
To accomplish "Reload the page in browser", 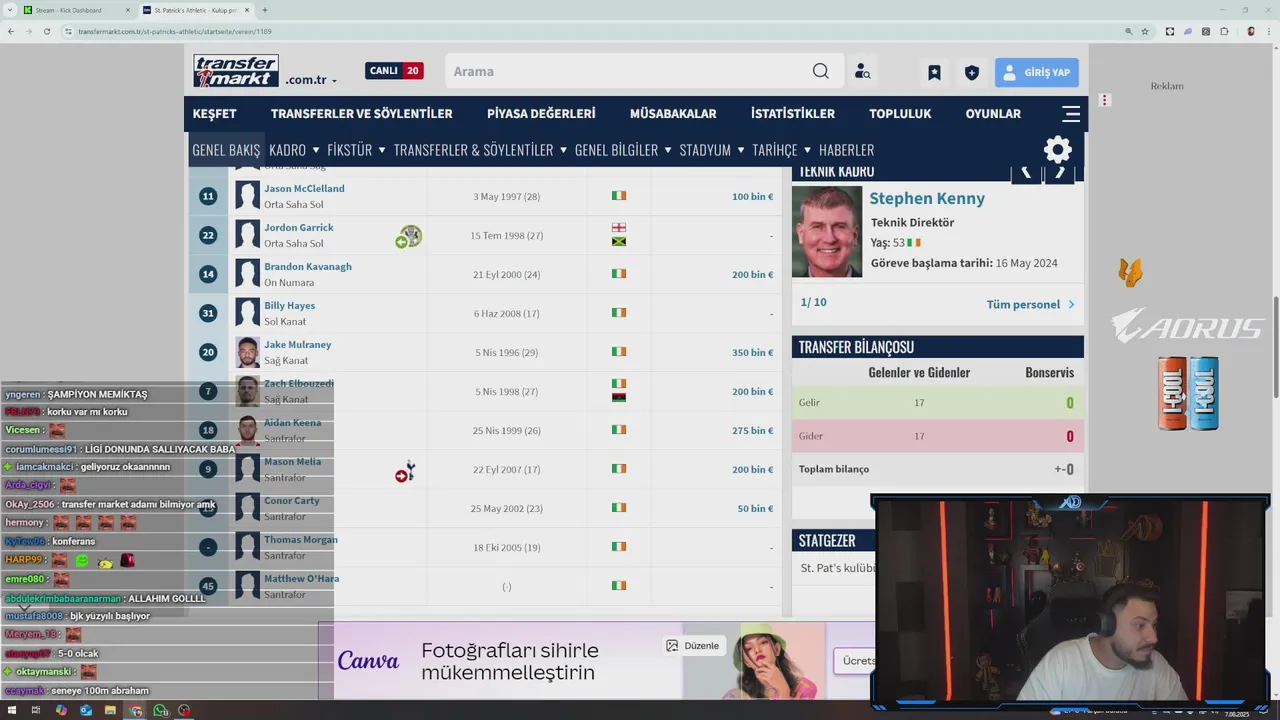I will tap(46, 31).
